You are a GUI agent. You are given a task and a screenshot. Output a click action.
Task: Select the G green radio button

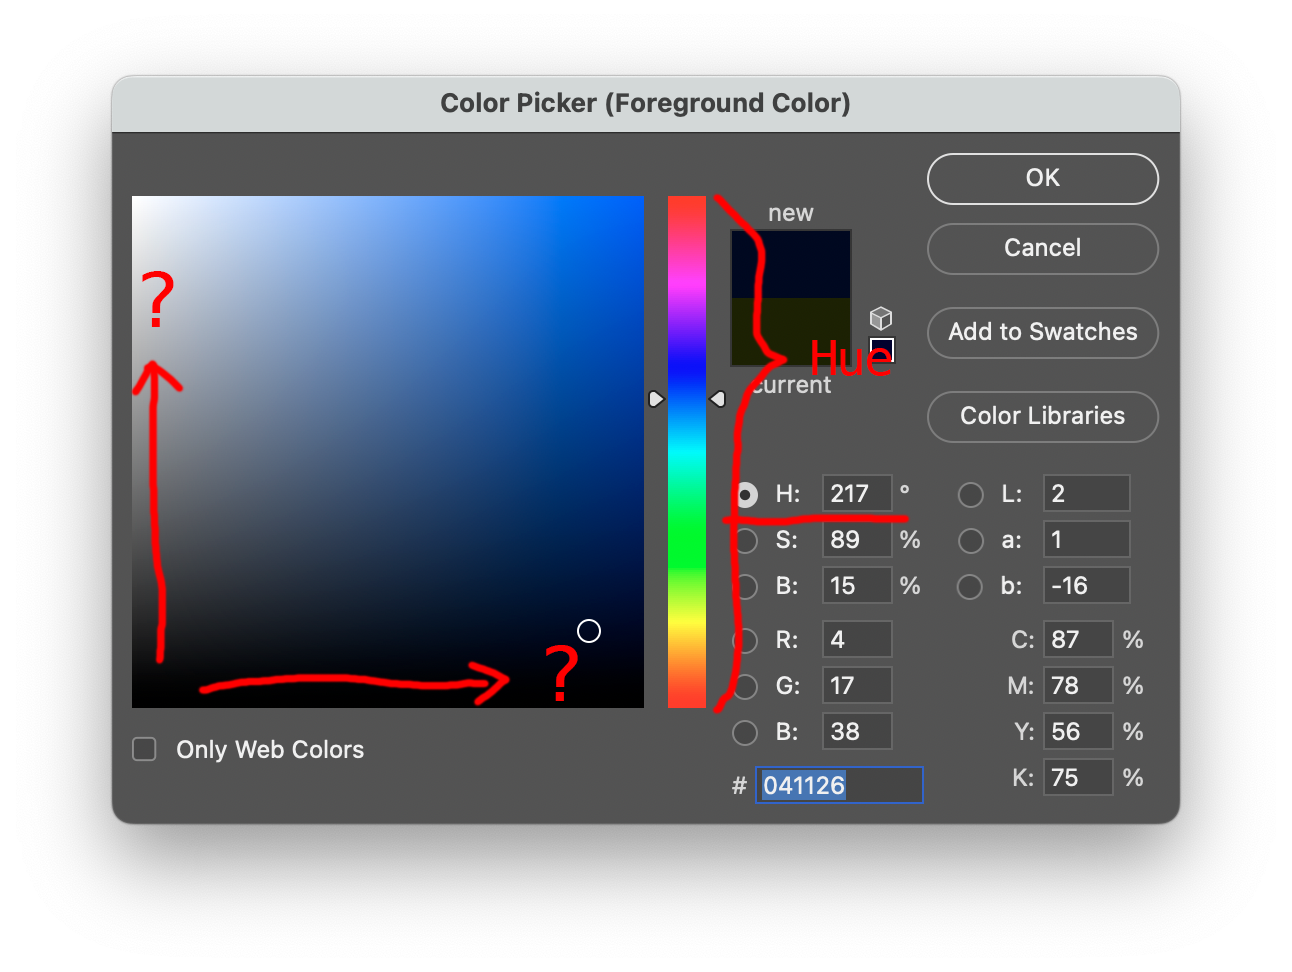click(x=745, y=686)
